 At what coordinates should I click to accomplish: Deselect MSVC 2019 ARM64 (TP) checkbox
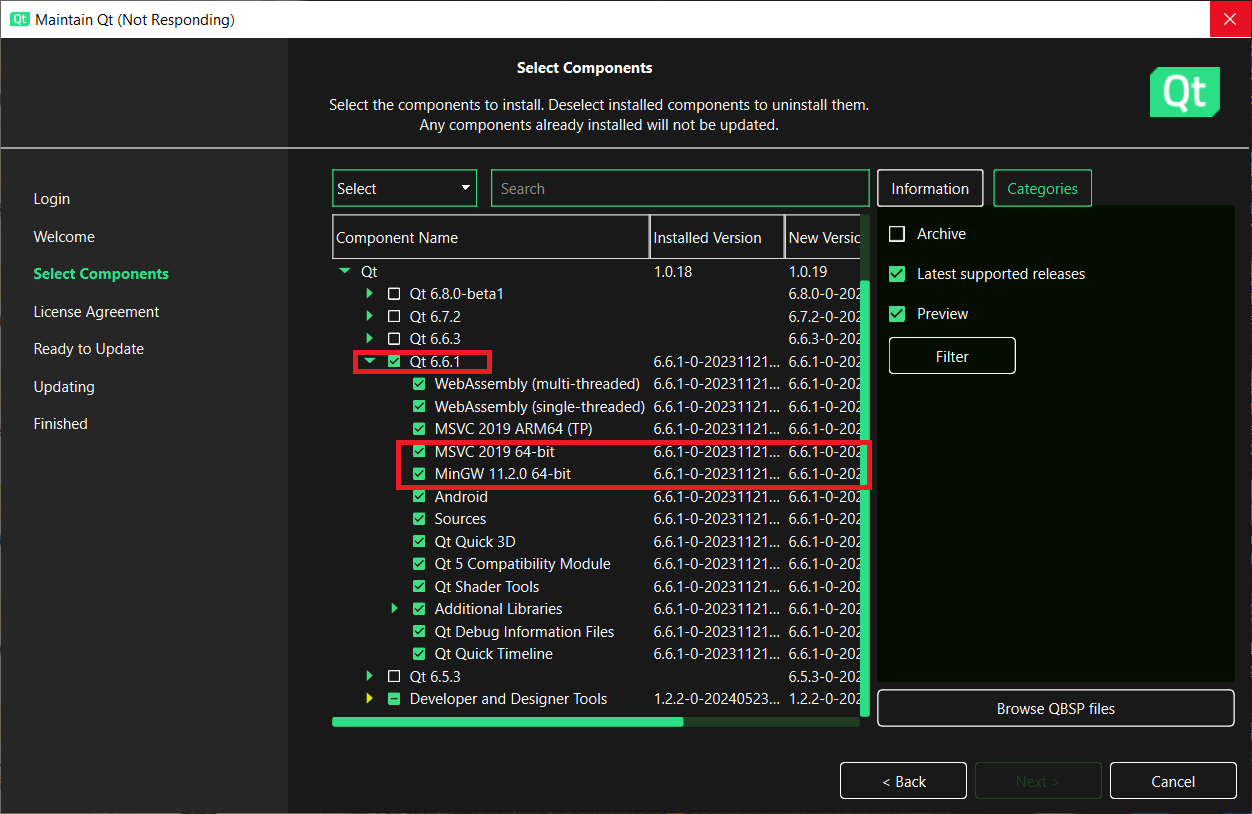coord(419,429)
